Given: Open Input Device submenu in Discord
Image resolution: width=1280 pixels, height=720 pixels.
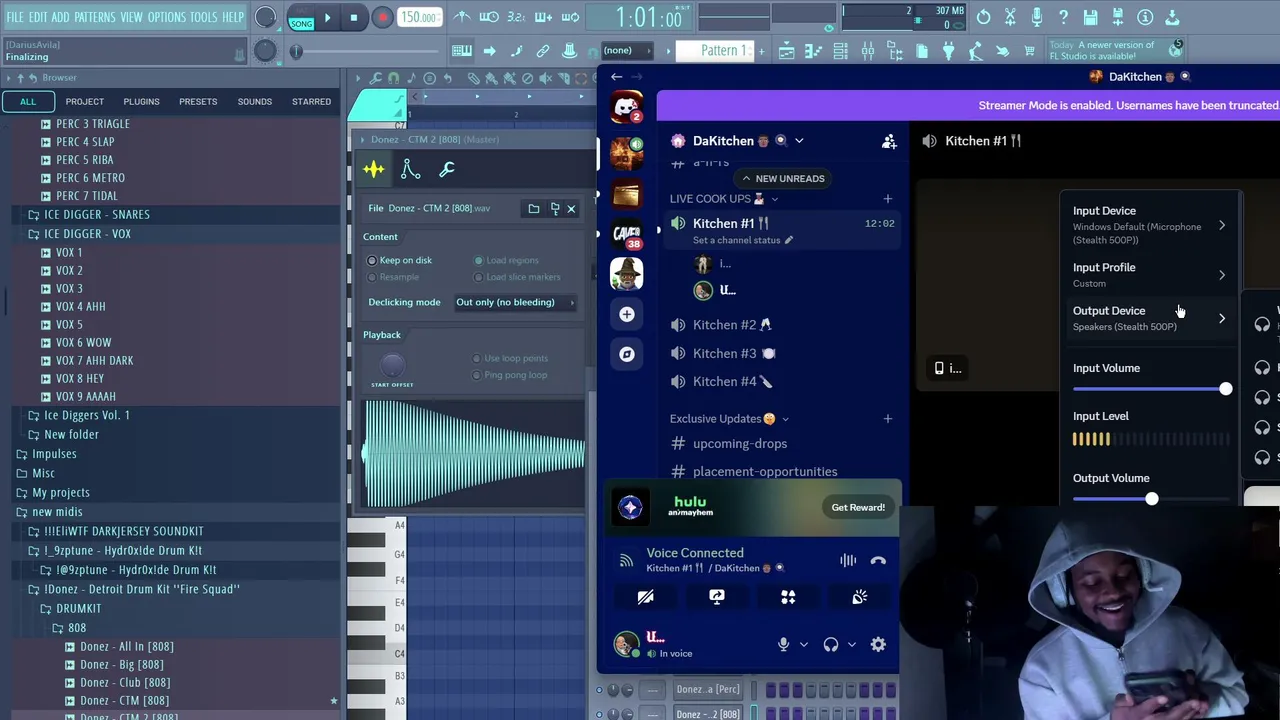Looking at the screenshot, I should pos(1149,225).
